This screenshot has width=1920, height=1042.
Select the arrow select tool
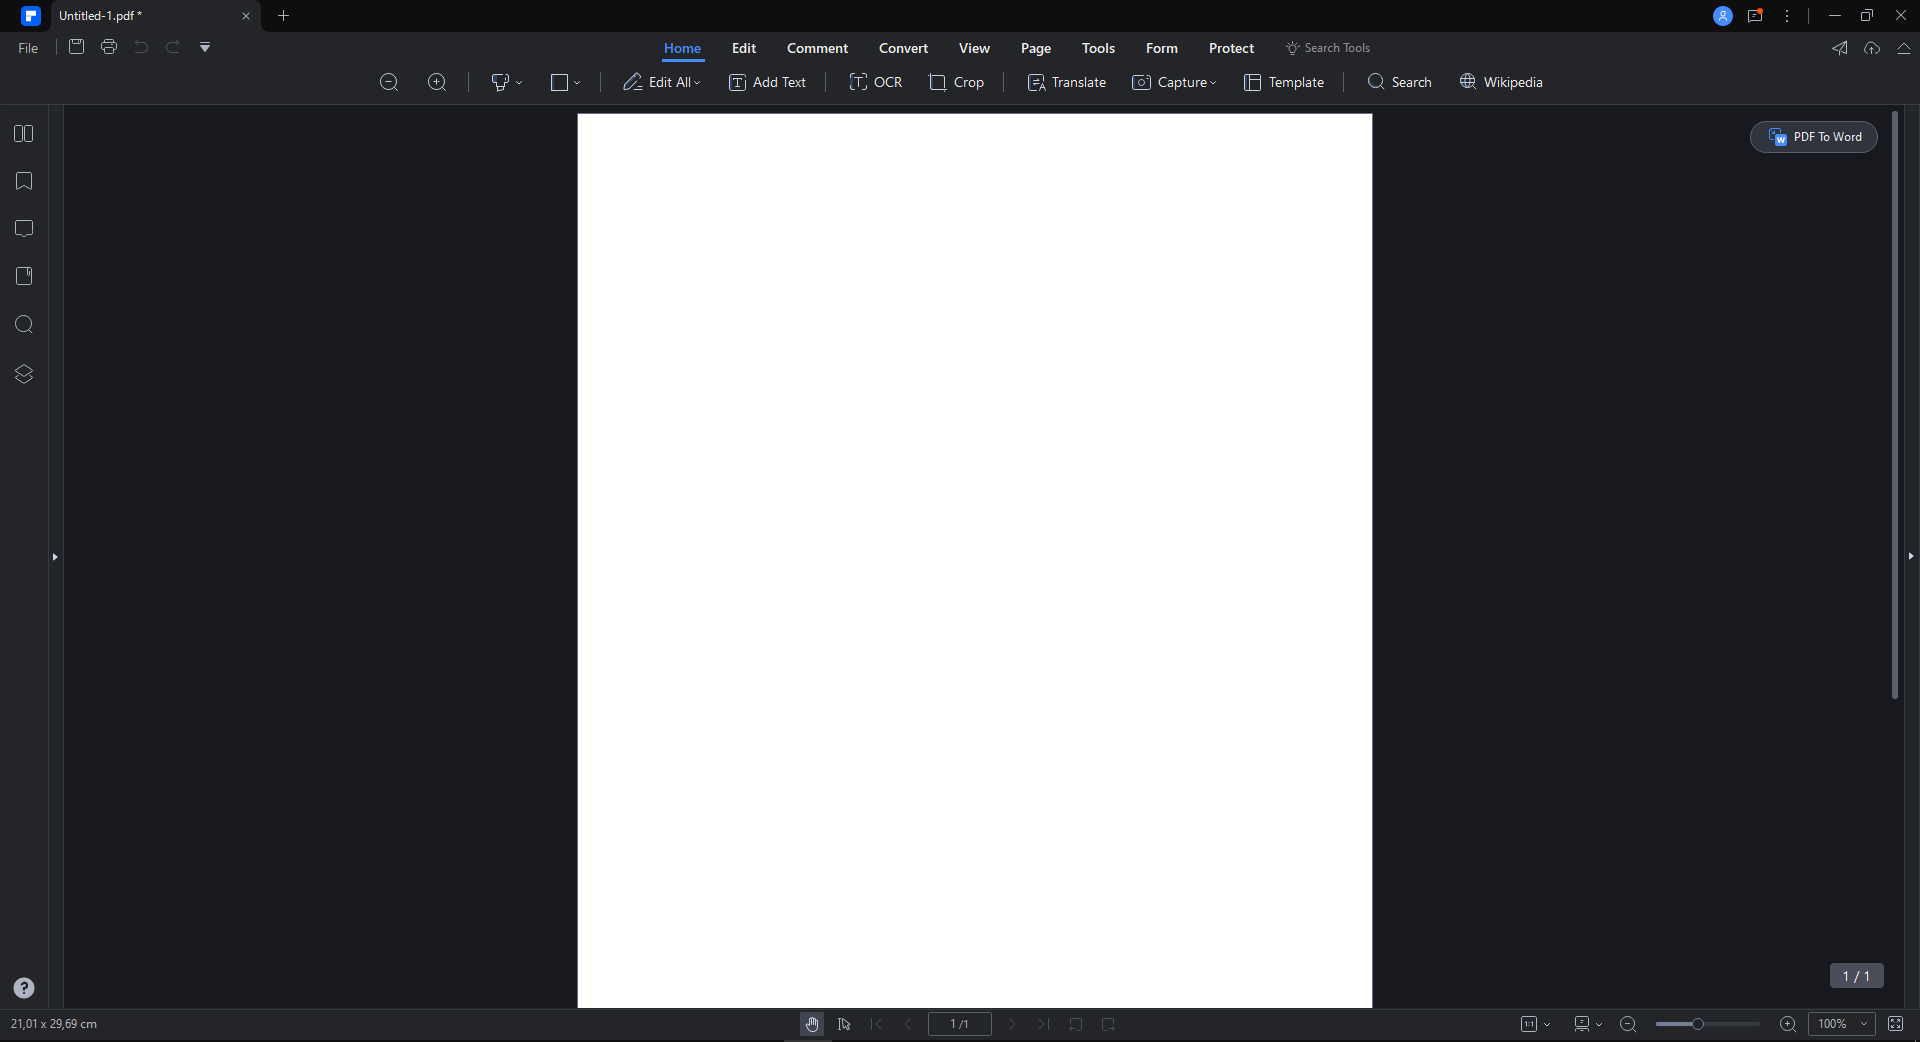tap(844, 1024)
